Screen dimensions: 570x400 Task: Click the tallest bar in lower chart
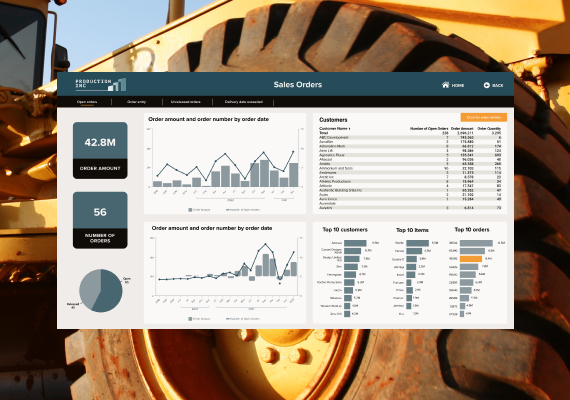pyautogui.click(x=266, y=265)
